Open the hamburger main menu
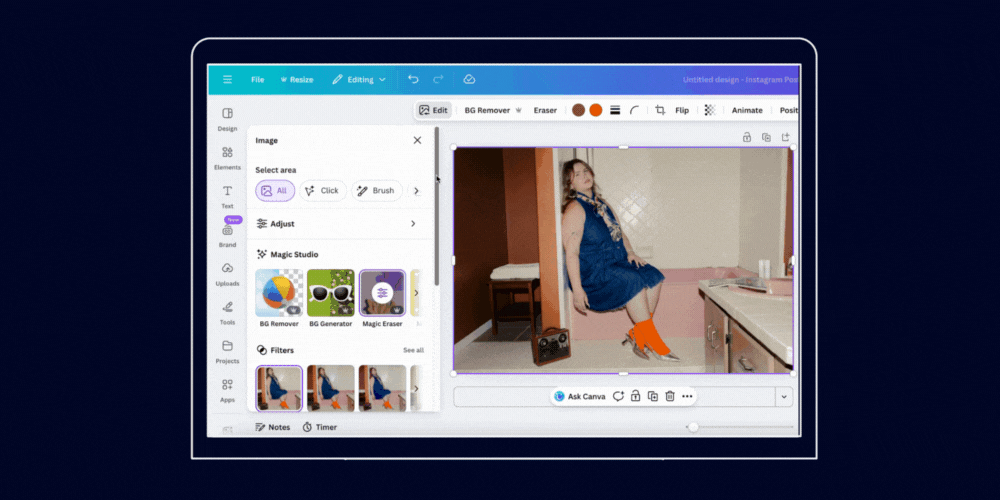This screenshot has width=1000, height=500. 227,80
